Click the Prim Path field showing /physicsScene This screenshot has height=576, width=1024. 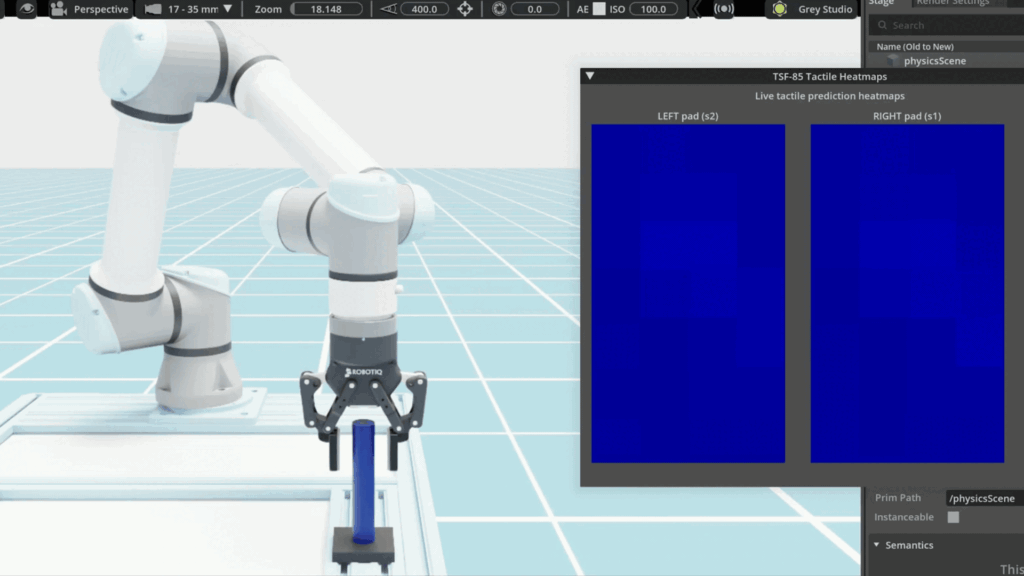pos(985,498)
